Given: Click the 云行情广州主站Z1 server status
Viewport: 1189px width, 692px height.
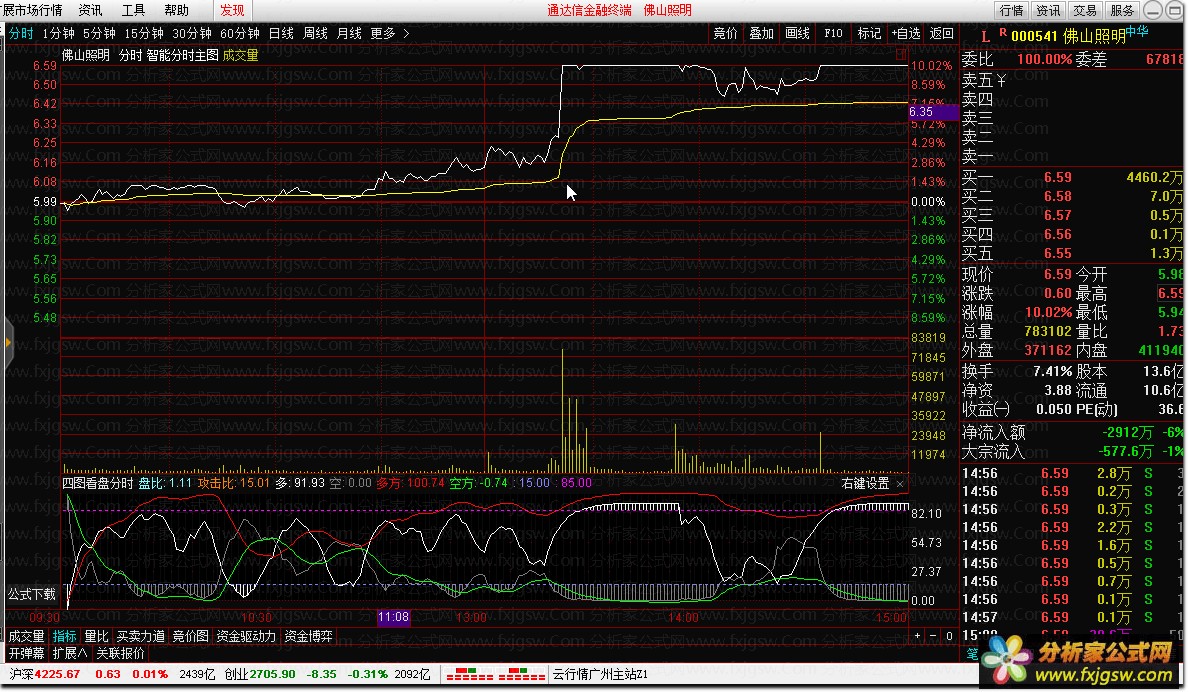Looking at the screenshot, I should pos(600,675).
